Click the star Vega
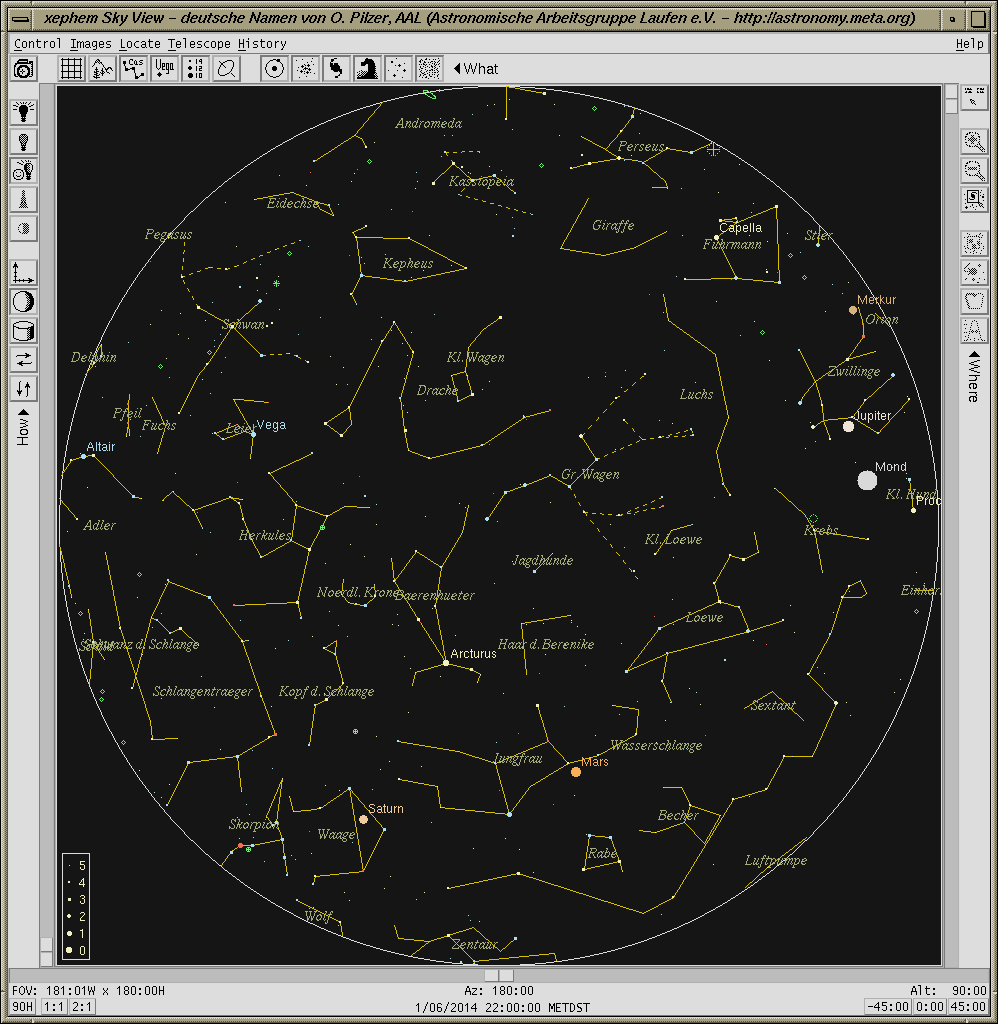The image size is (998, 1024). coord(253,434)
